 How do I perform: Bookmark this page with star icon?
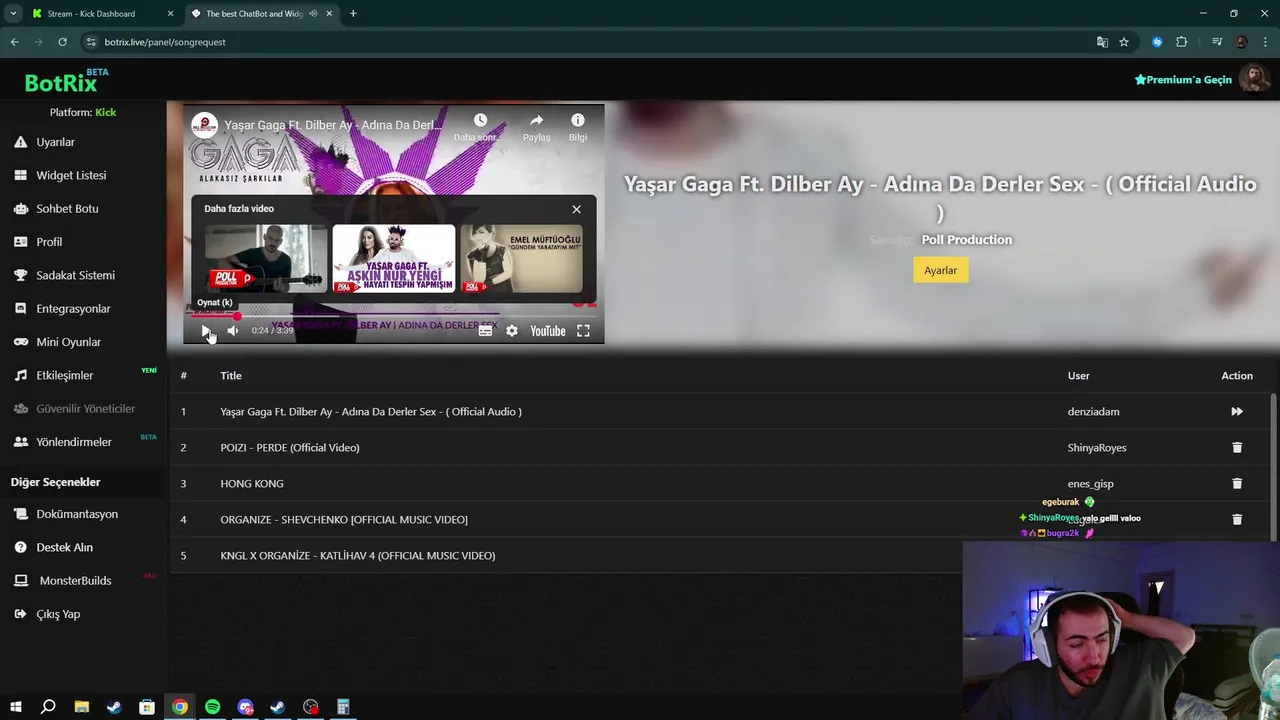(1124, 42)
